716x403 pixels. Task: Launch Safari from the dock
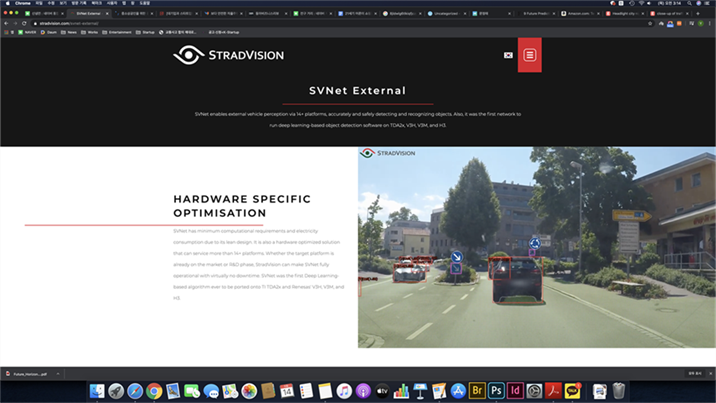pyautogui.click(x=135, y=391)
